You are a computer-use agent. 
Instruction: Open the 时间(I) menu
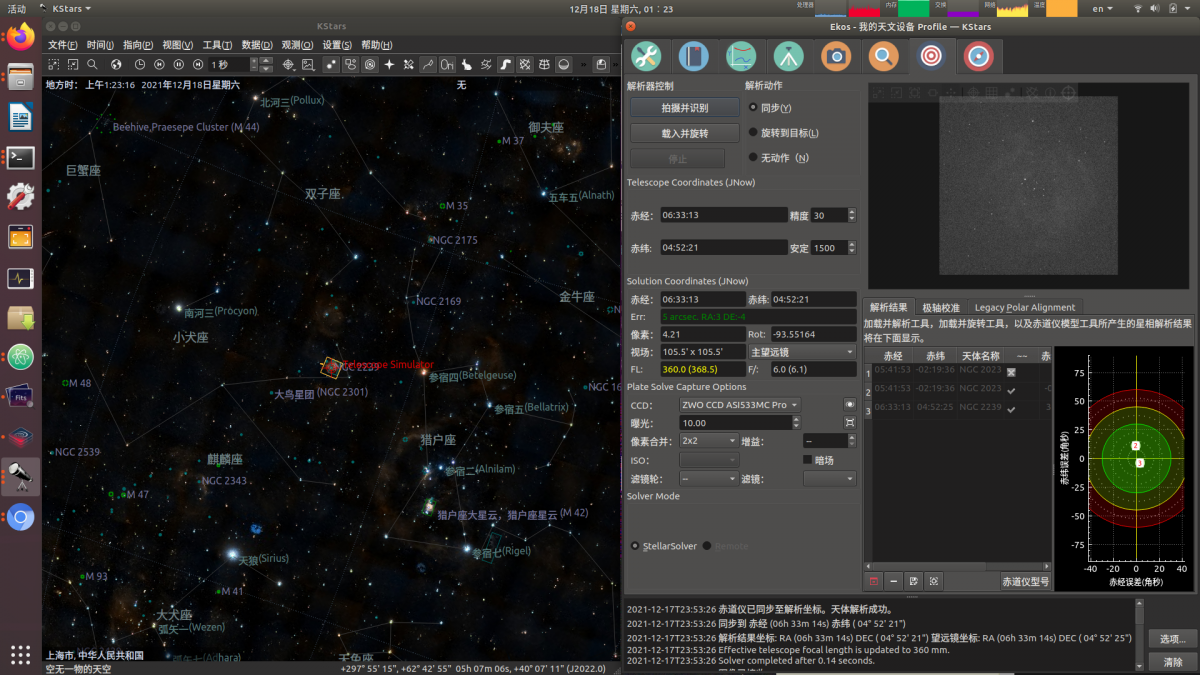(100, 45)
